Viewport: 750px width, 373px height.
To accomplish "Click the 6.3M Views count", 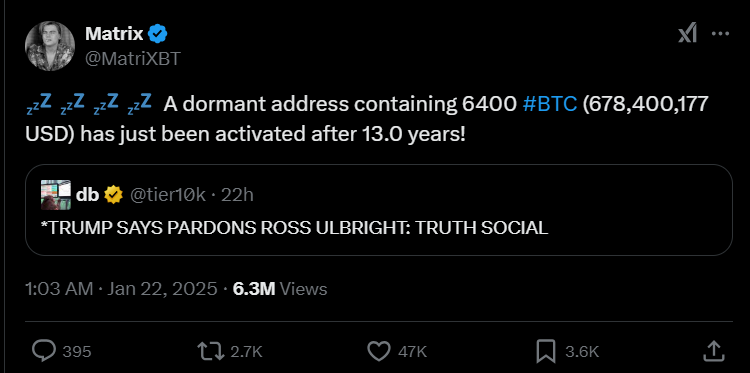I will click(280, 289).
